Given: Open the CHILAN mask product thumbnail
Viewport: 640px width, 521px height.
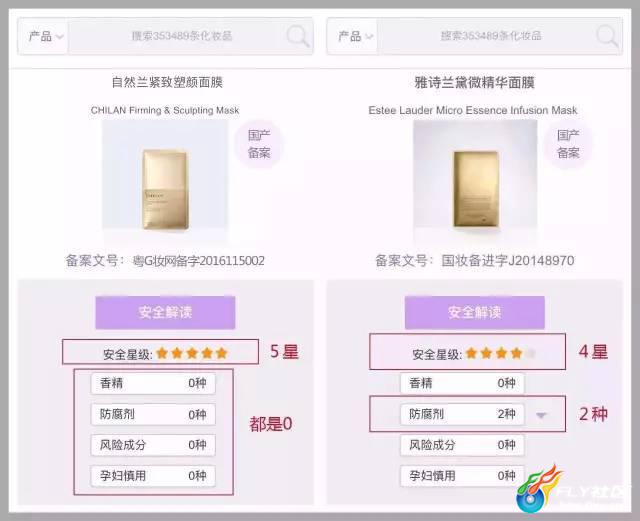Looking at the screenshot, I should 165,181.
